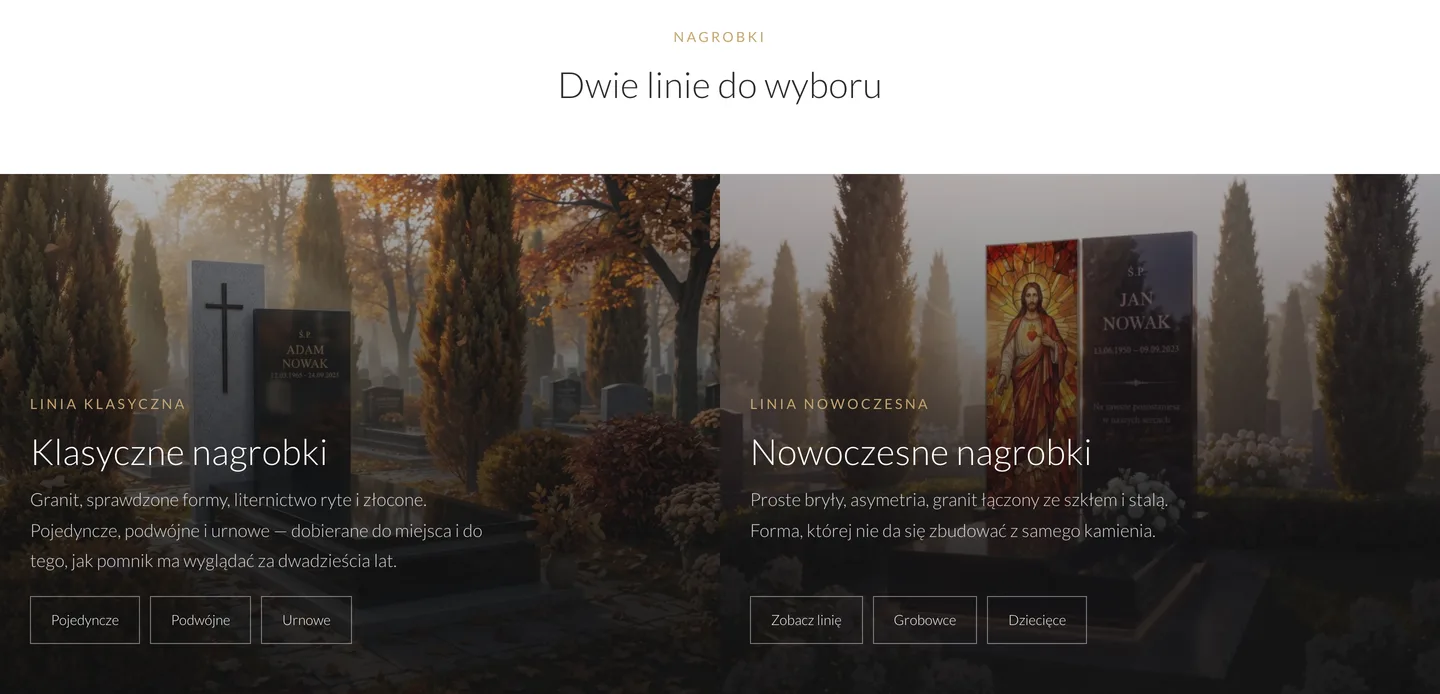Image resolution: width=1440 pixels, height=694 pixels.
Task: Click the Klasyczne nagrobki heading
Action: pyautogui.click(x=179, y=452)
